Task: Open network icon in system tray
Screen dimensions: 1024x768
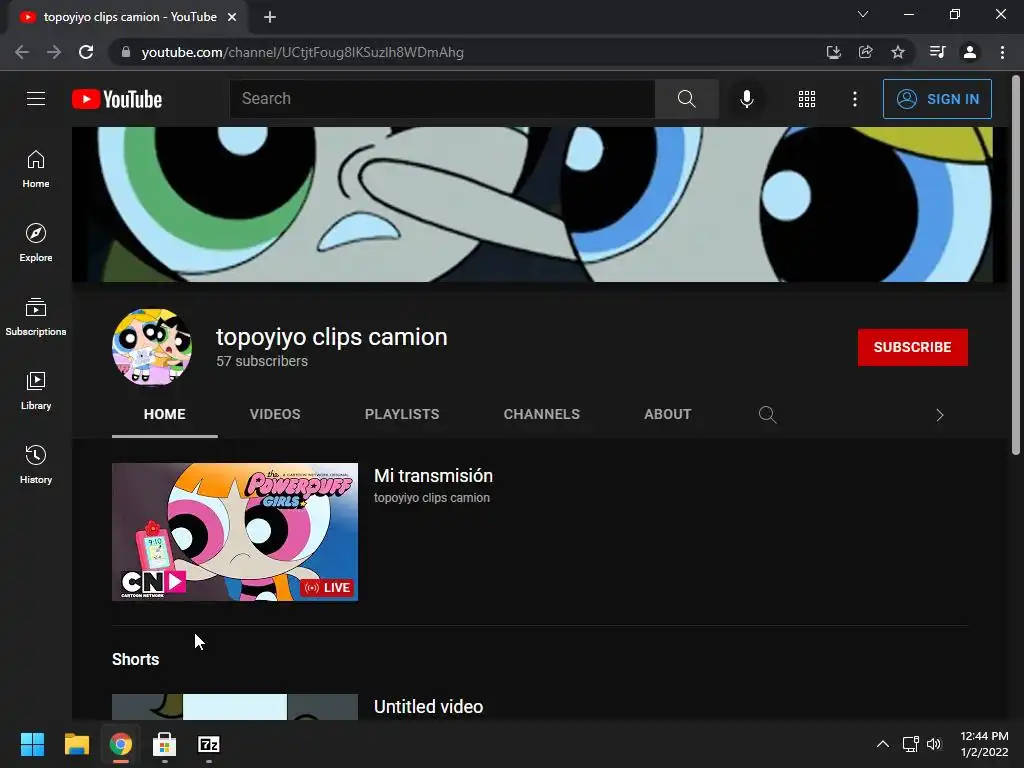Action: click(910, 744)
